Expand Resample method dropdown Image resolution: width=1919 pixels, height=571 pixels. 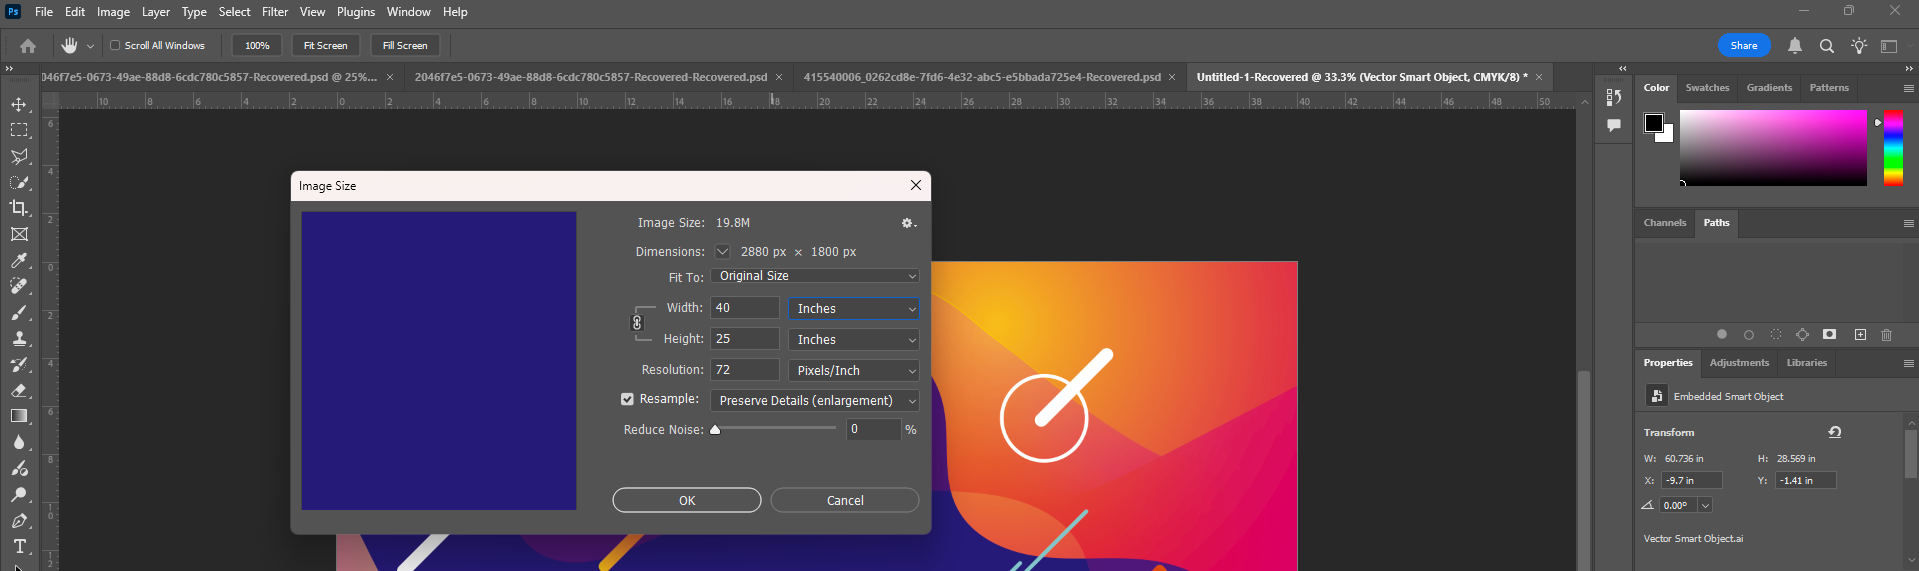pos(815,401)
